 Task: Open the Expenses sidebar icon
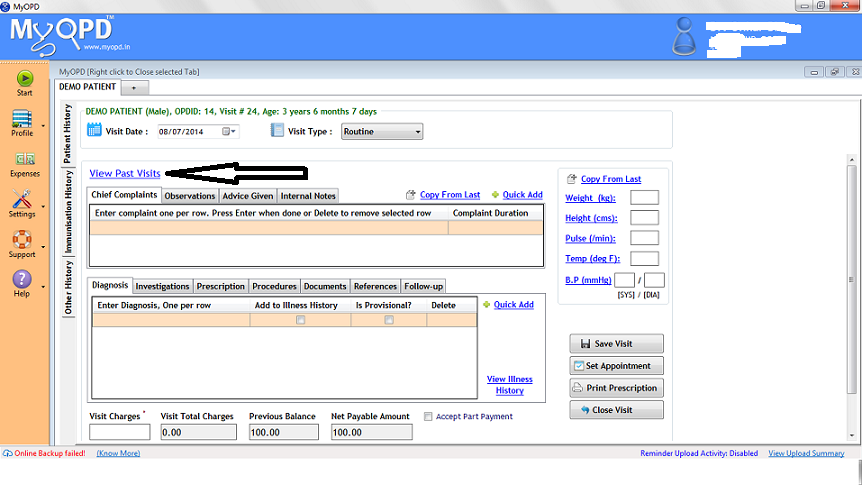25,159
